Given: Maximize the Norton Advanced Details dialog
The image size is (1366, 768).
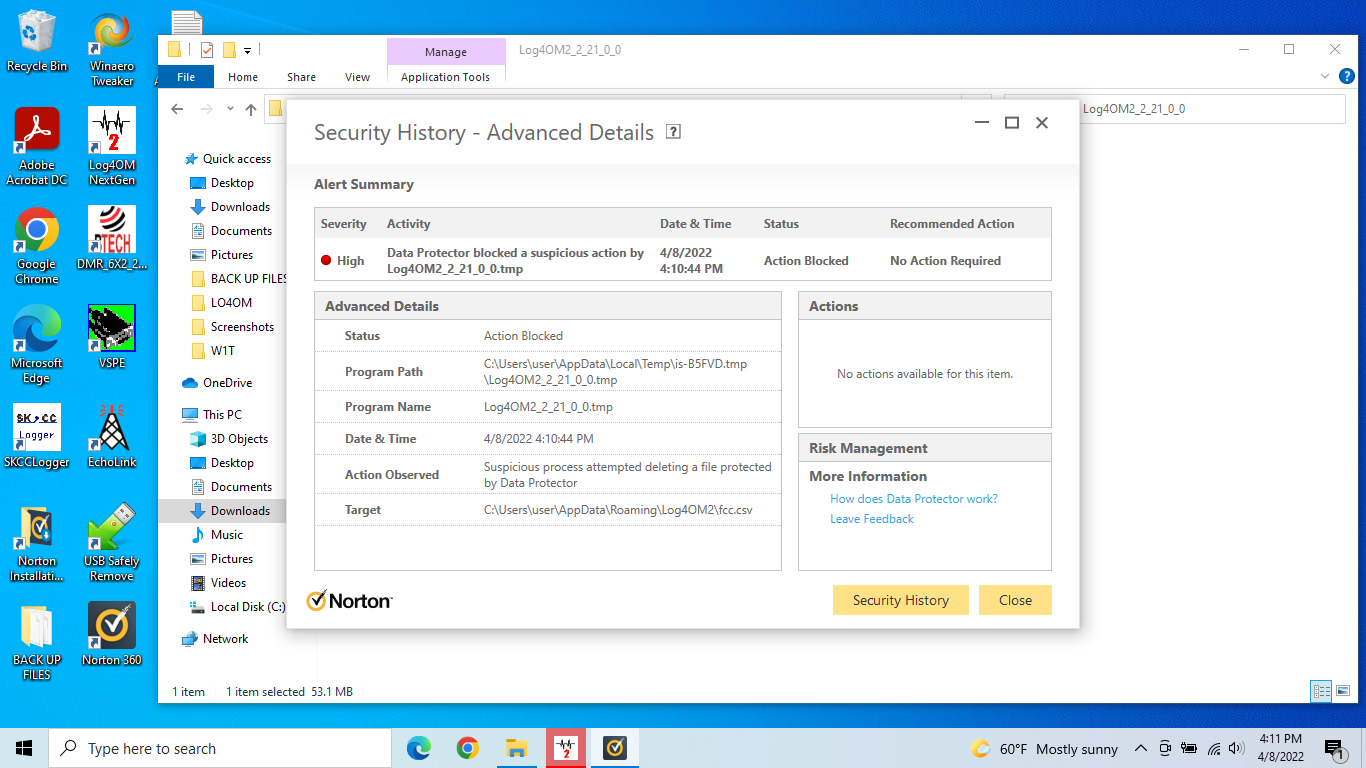Looking at the screenshot, I should [1012, 122].
